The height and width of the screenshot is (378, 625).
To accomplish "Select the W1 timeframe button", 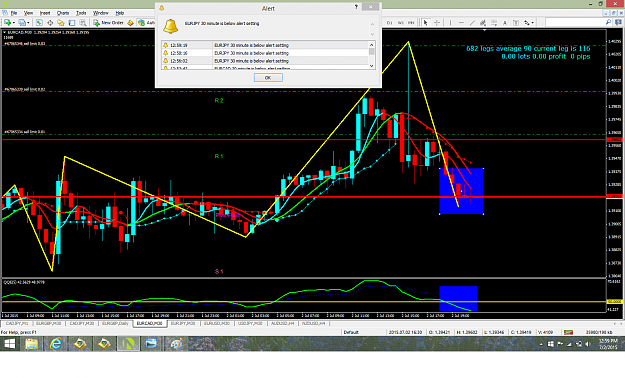I will (401, 23).
